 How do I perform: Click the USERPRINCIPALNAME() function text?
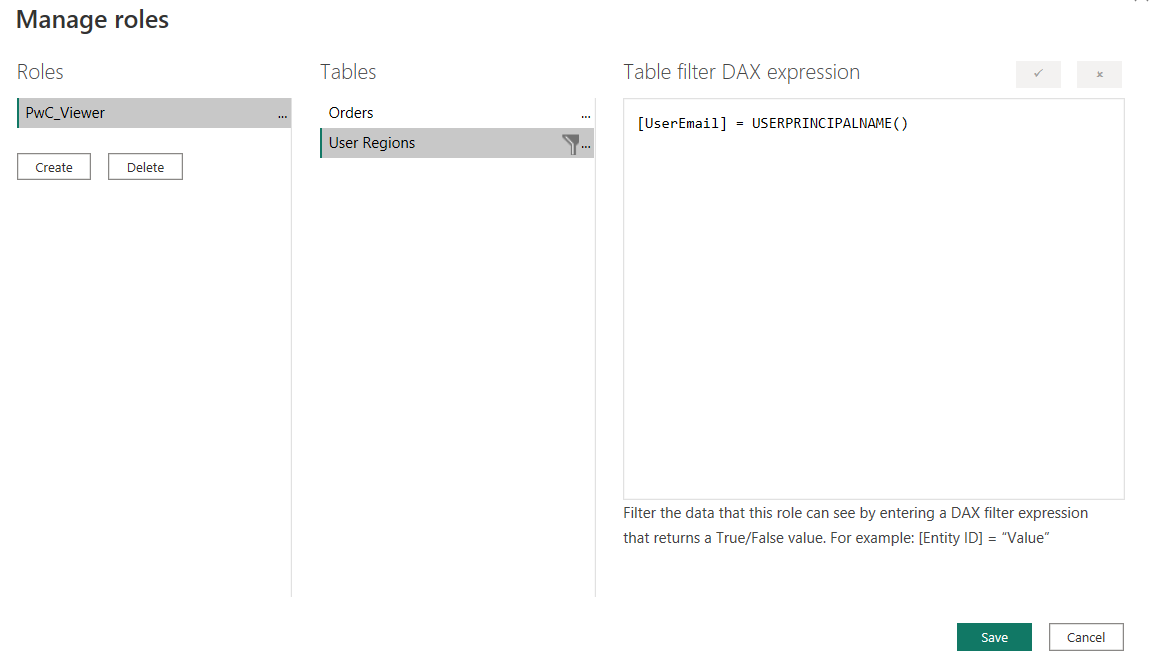point(829,124)
